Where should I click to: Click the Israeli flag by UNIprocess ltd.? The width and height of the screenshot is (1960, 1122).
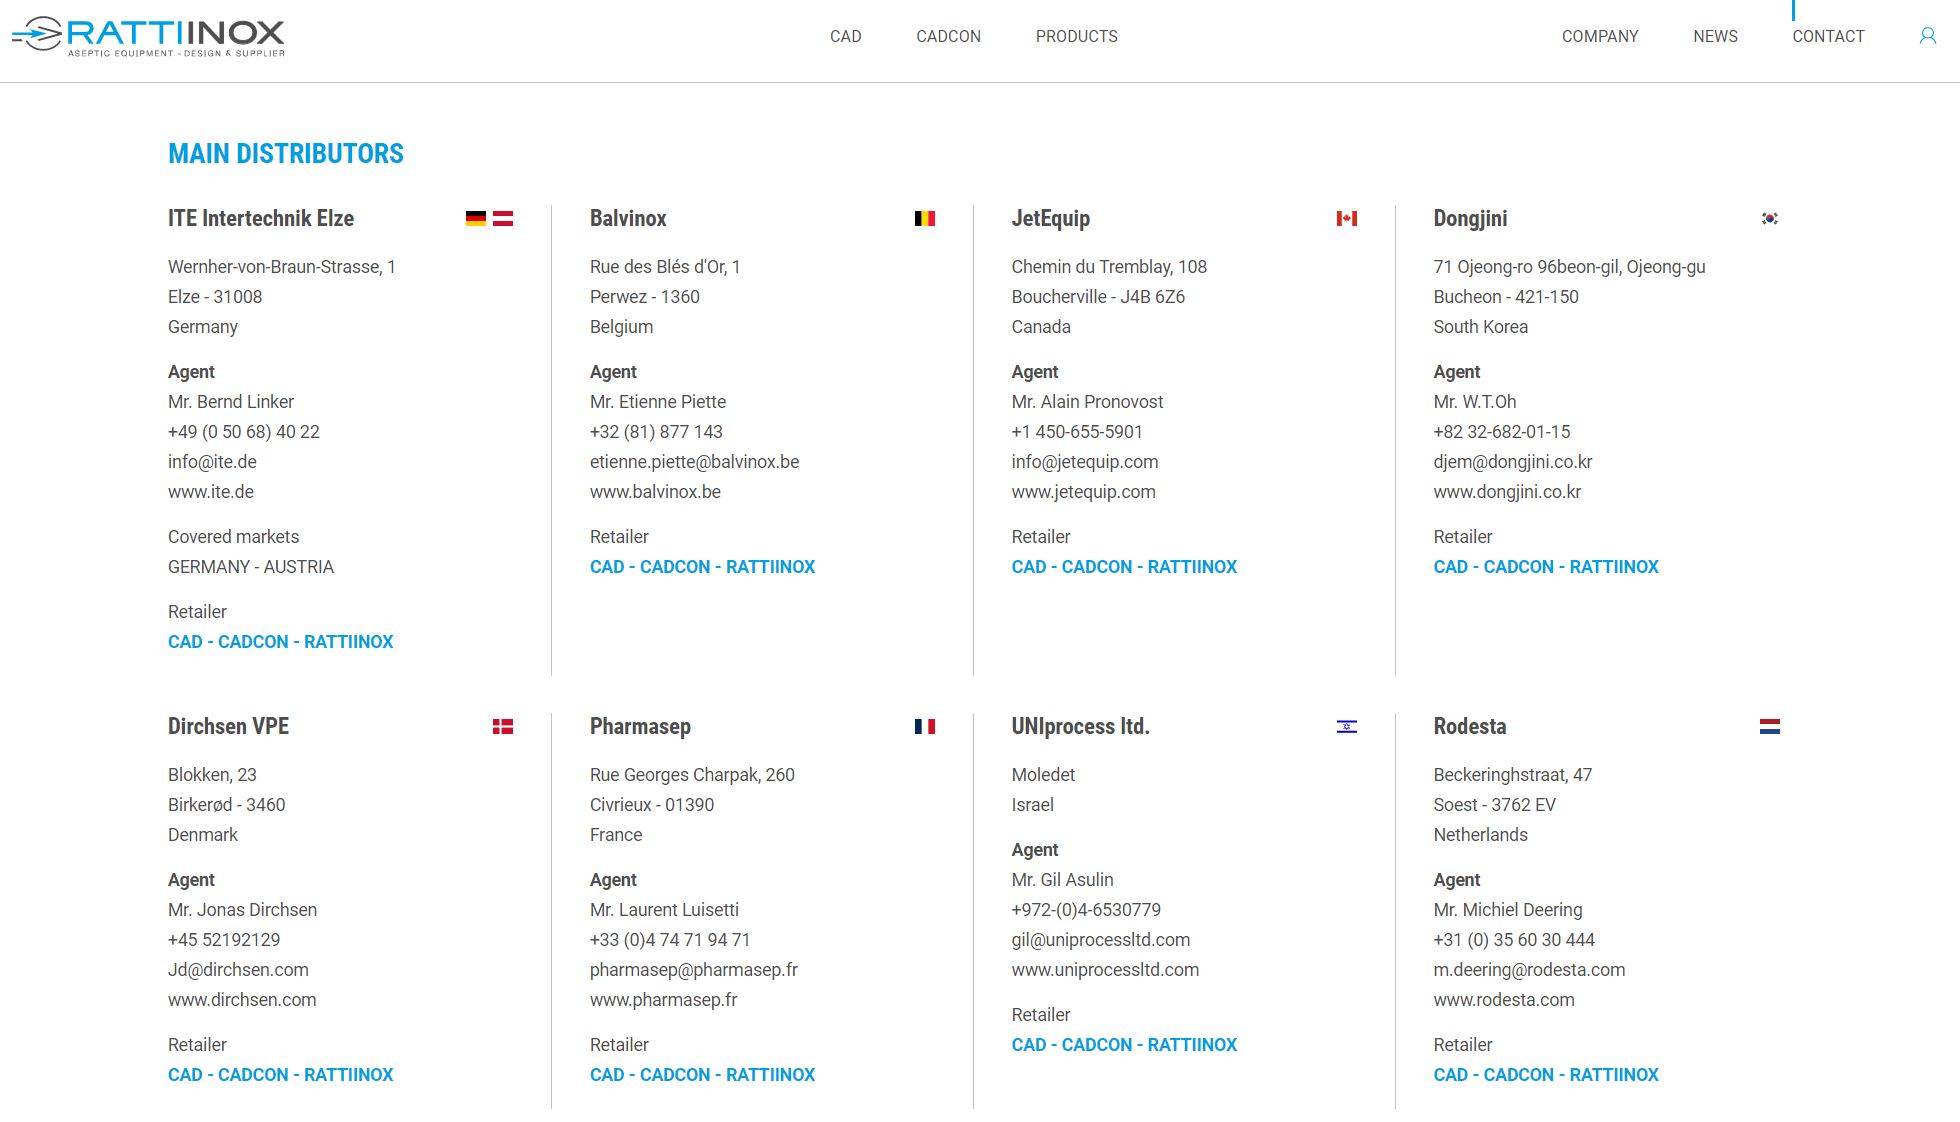(1347, 726)
